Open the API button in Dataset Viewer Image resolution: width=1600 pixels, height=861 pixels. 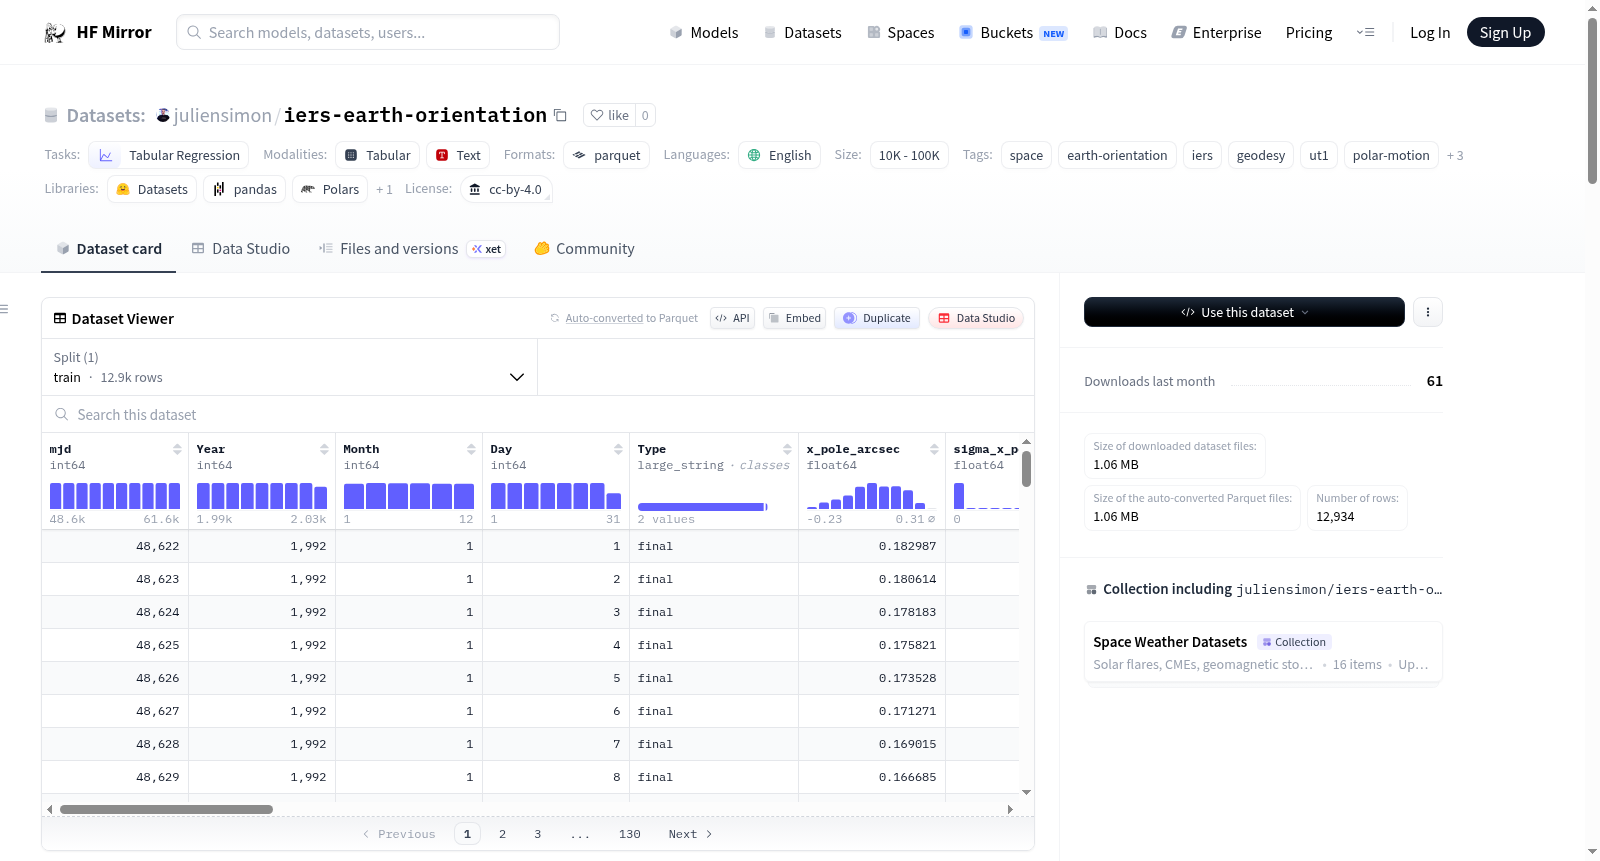733,318
